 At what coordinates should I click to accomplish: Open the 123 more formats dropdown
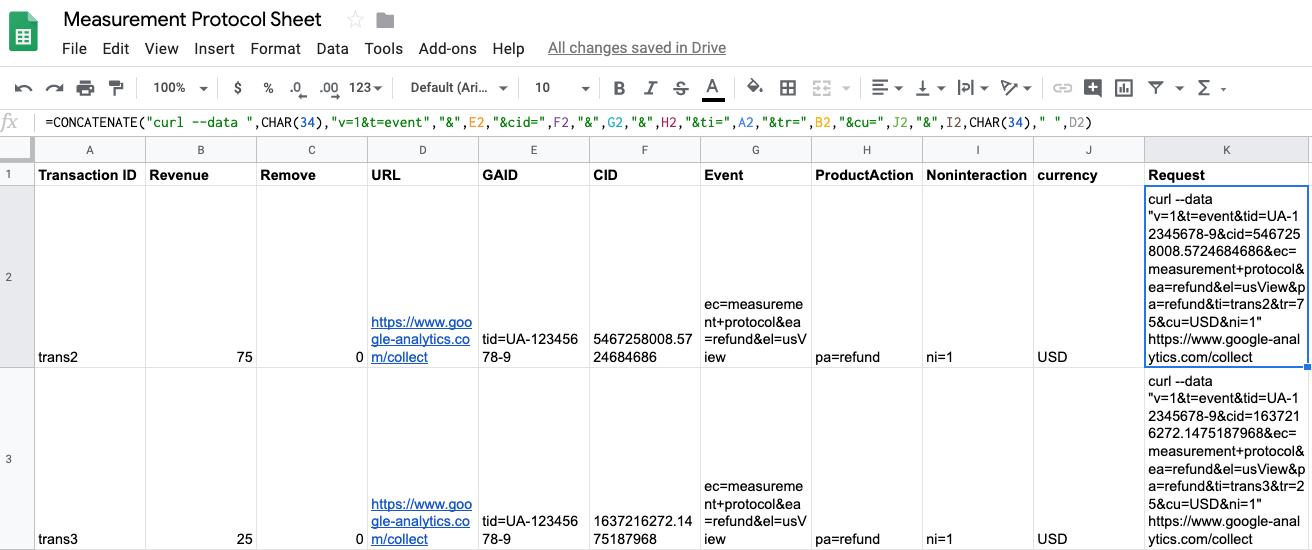[x=366, y=88]
